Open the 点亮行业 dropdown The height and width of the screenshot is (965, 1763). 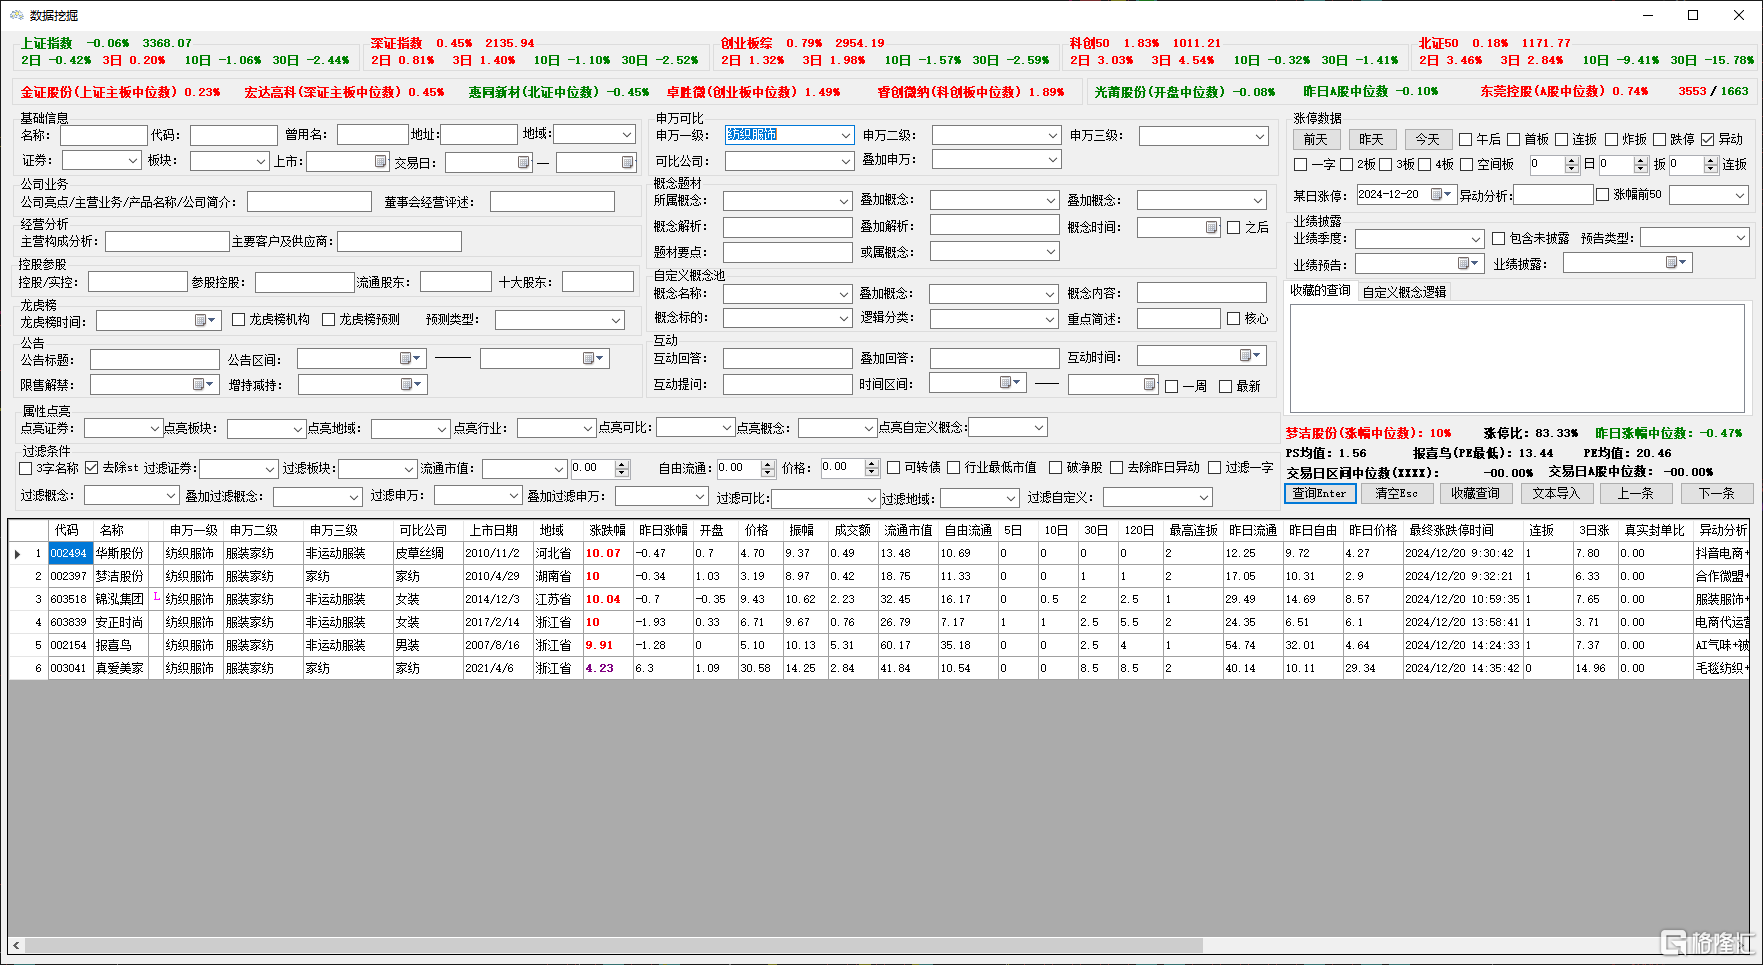coord(588,428)
